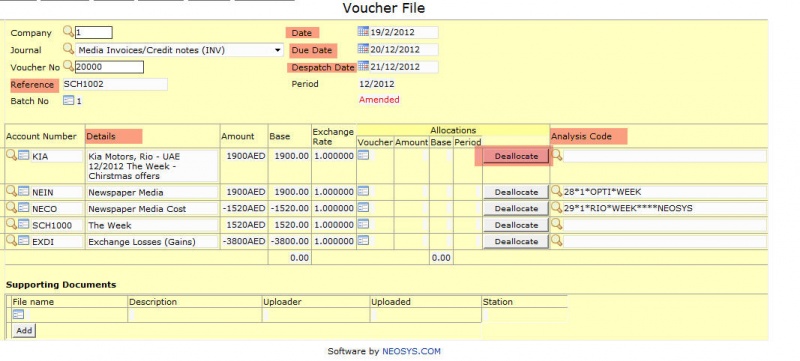Open the Batch No list icon
The height and width of the screenshot is (361, 800).
69,100
